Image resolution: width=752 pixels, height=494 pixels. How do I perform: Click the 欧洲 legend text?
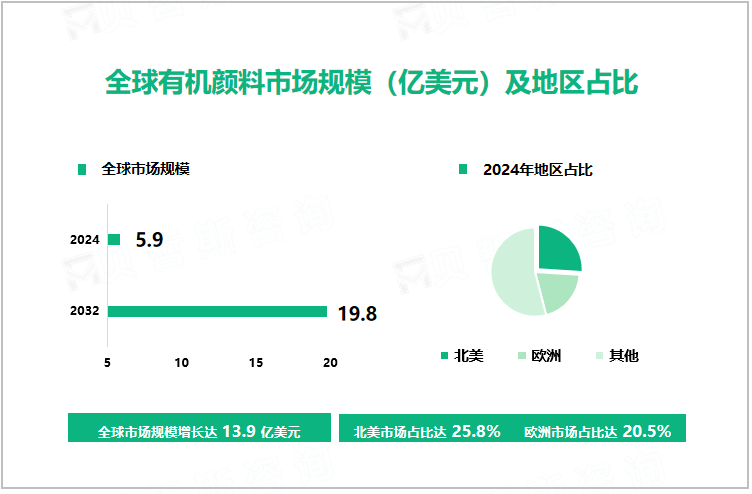[546, 356]
